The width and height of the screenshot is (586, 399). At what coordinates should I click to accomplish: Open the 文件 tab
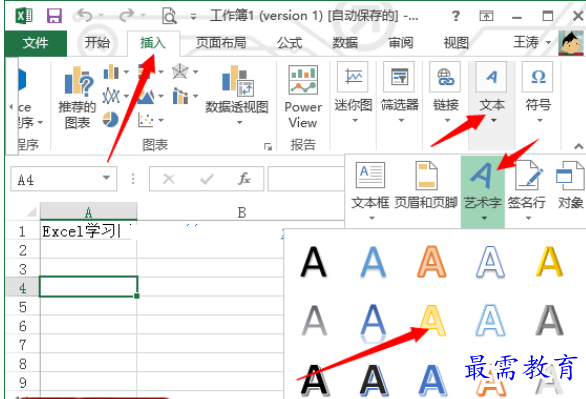[x=36, y=43]
